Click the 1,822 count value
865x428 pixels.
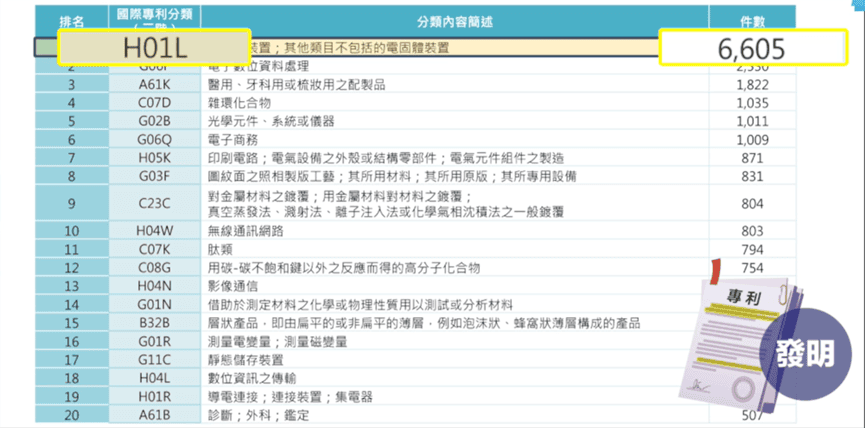click(752, 85)
